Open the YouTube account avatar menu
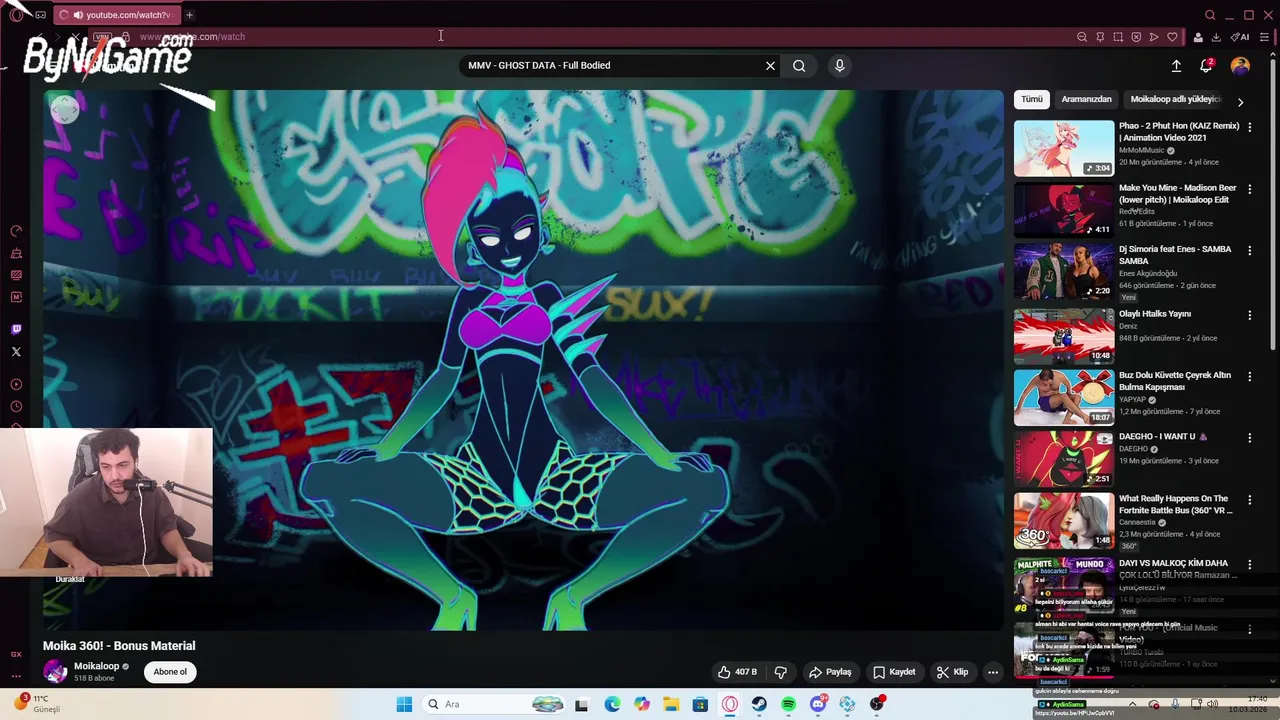 point(1240,66)
